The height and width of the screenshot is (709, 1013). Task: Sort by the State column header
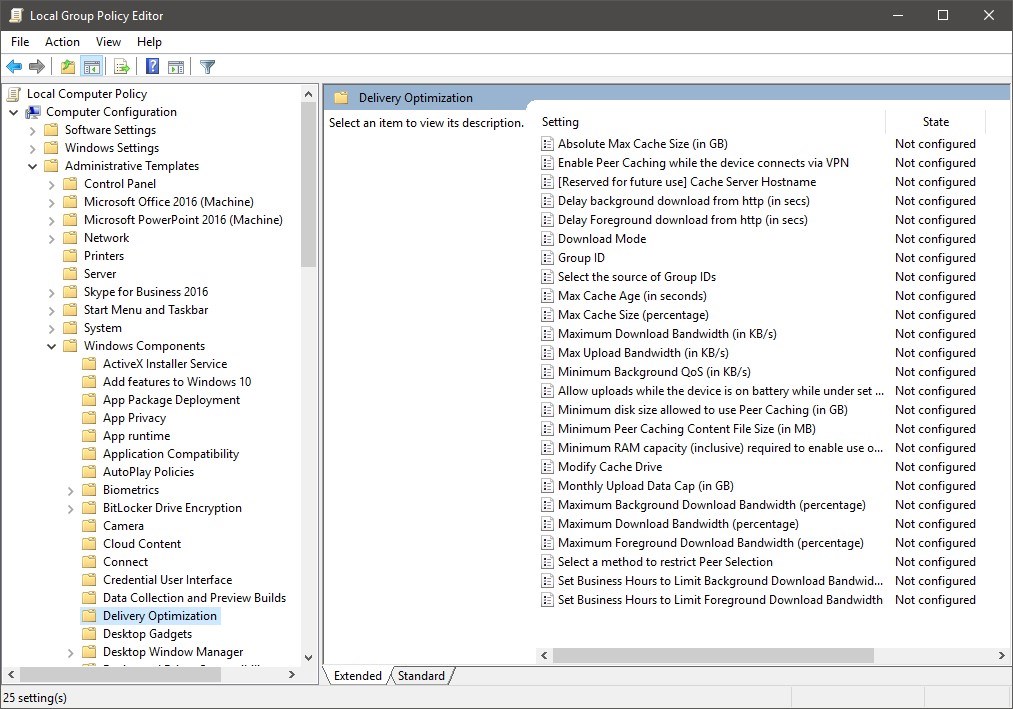coord(935,122)
